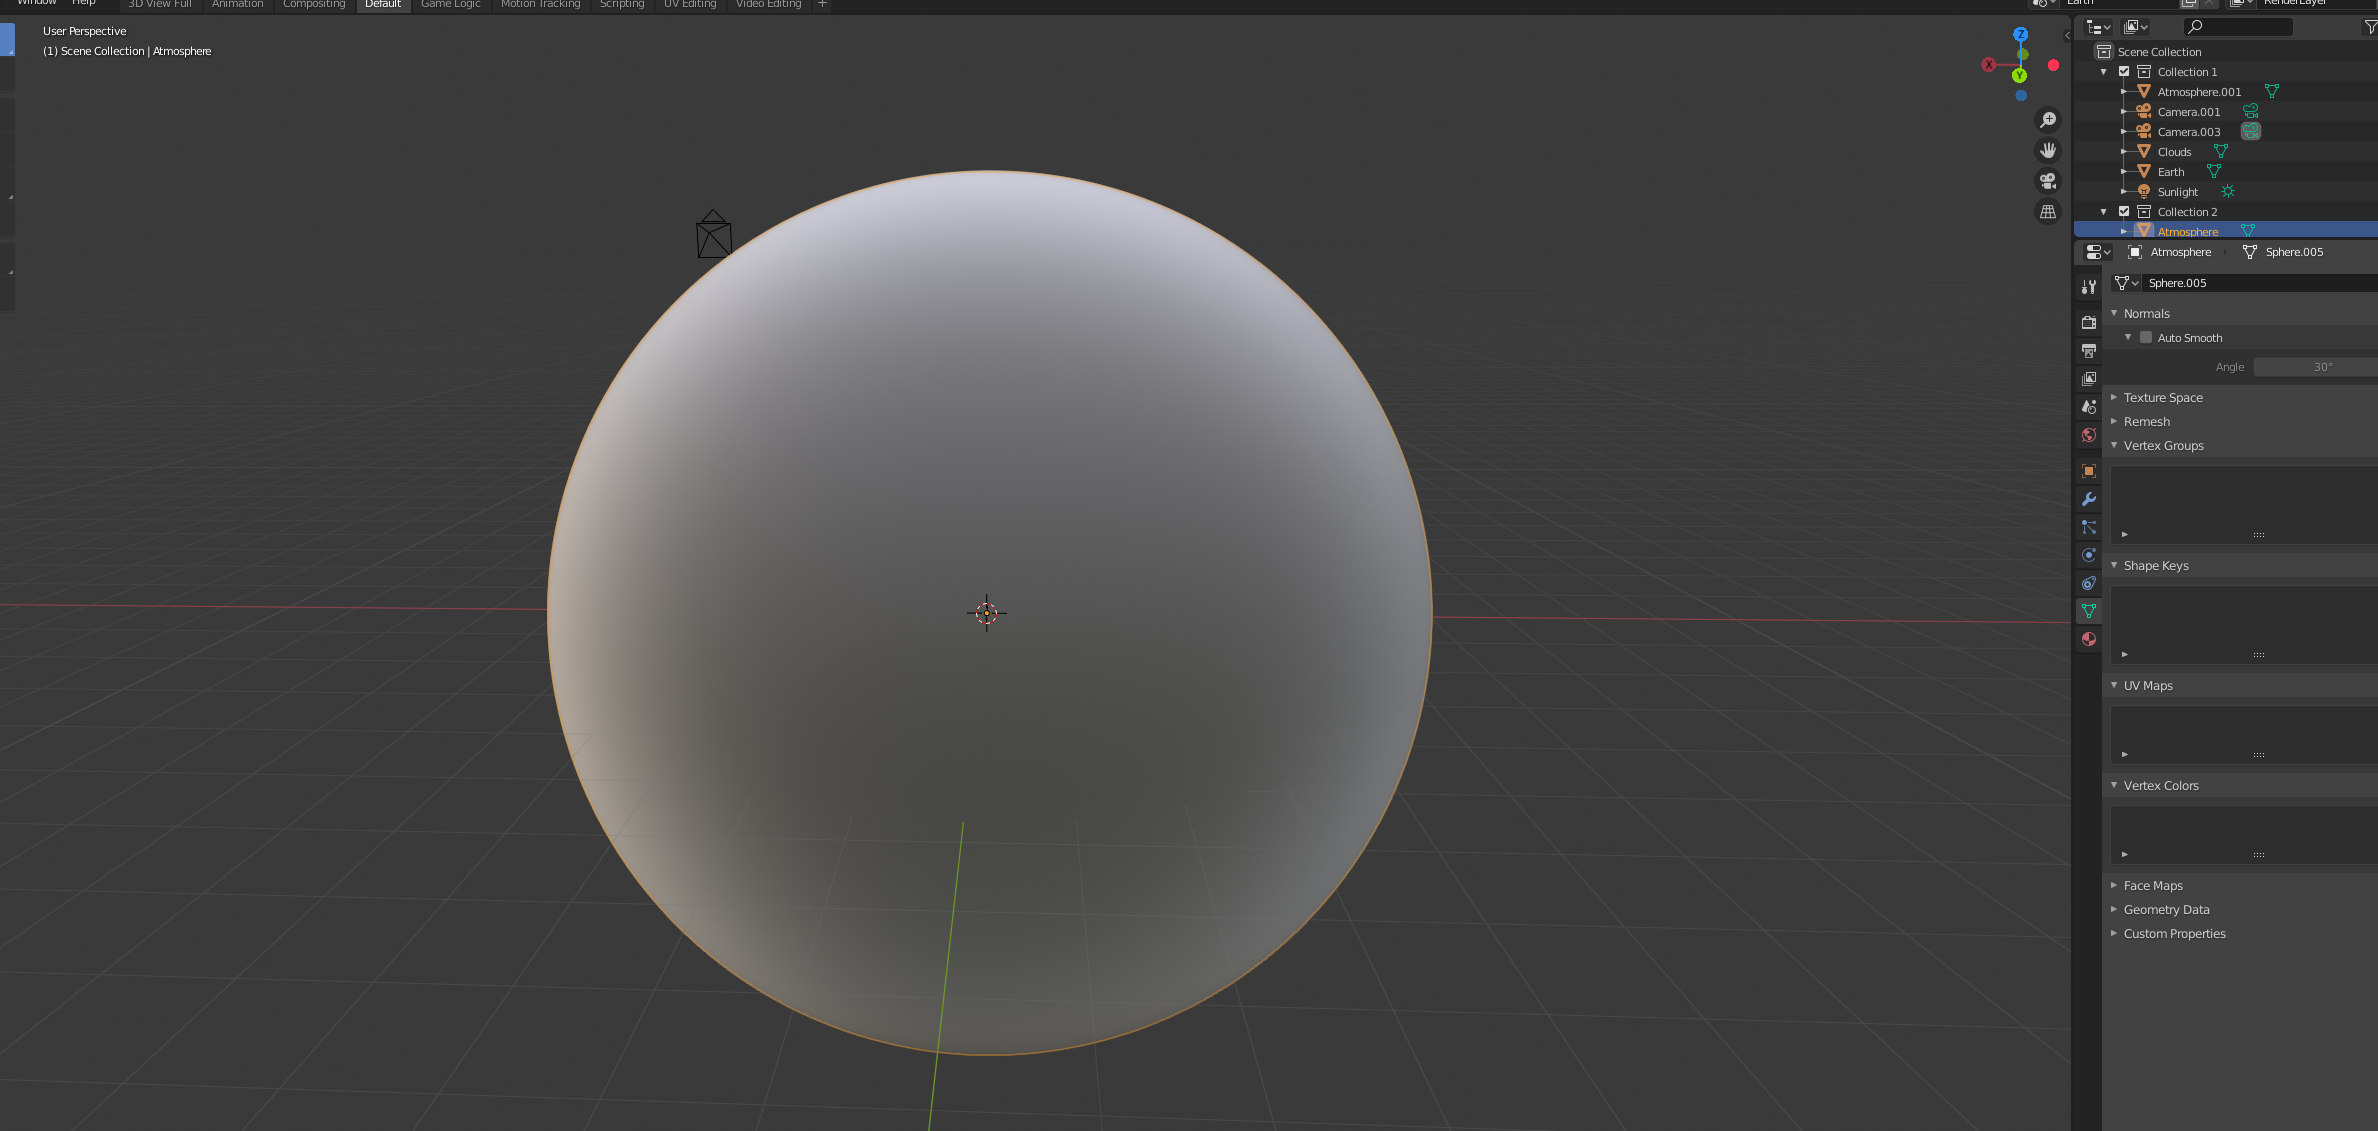Collapse Collection 1 in the outliner
This screenshot has width=2378, height=1131.
2103,71
